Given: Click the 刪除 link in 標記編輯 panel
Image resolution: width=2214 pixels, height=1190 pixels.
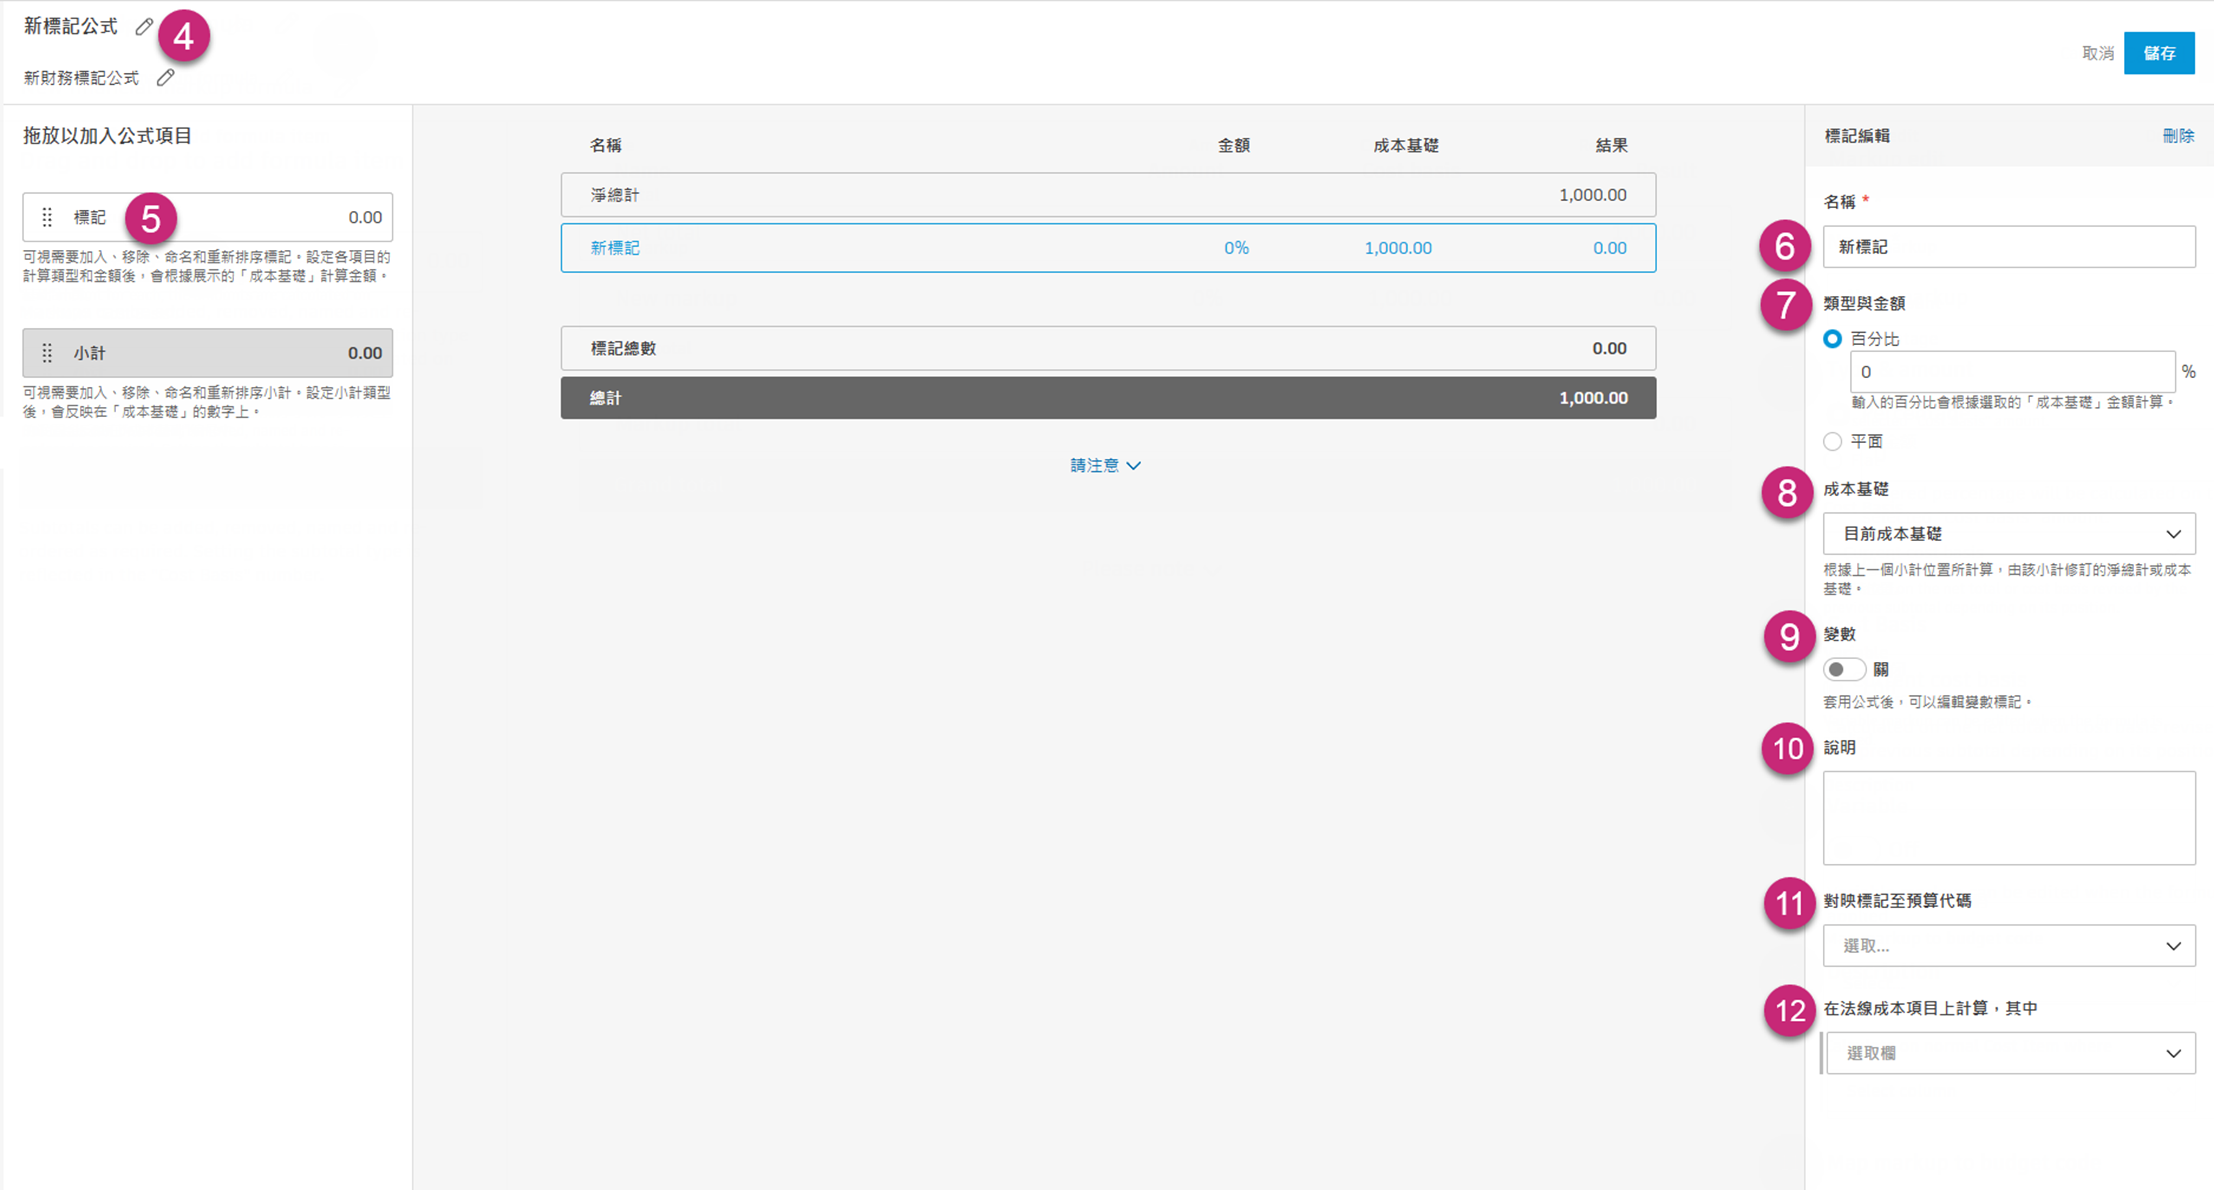Looking at the screenshot, I should pos(2180,136).
